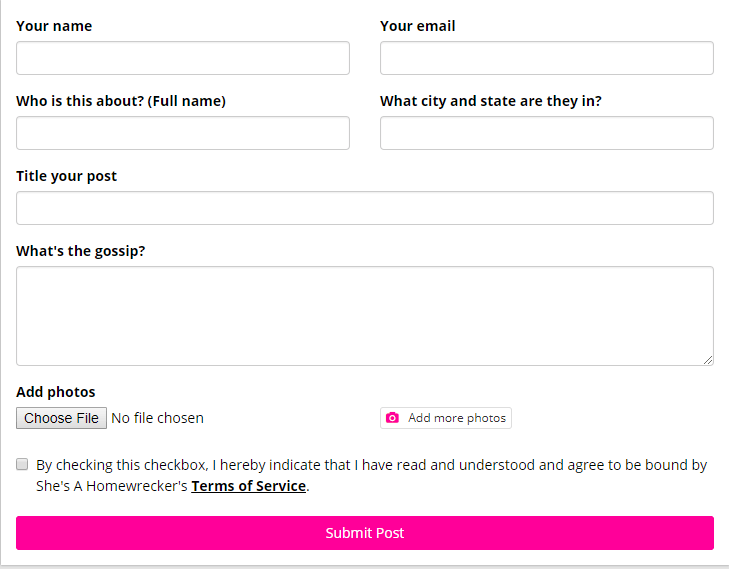Click the What's the gossip? label
The height and width of the screenshot is (569, 729).
pyautogui.click(x=81, y=251)
